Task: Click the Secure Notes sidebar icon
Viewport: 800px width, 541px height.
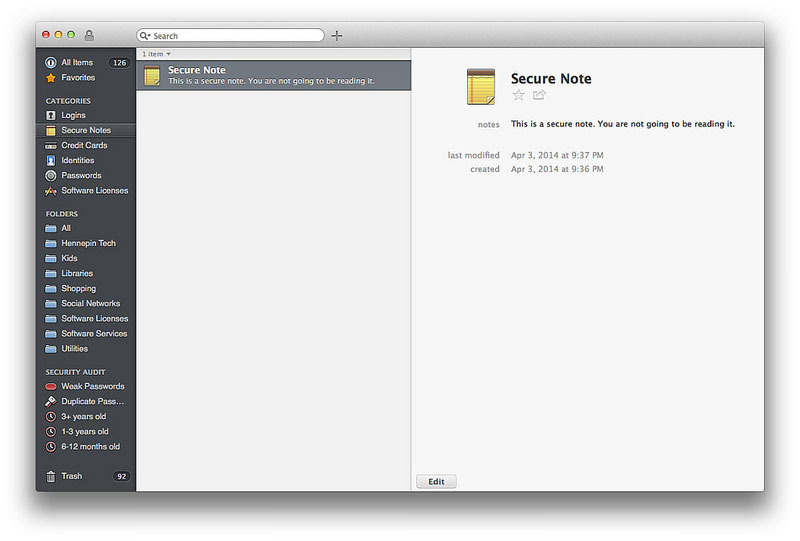Action: tap(51, 131)
